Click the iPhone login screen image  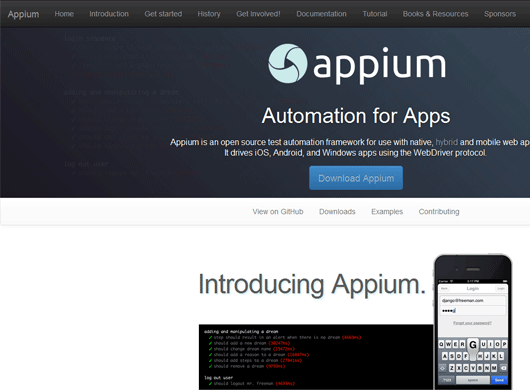click(x=473, y=322)
